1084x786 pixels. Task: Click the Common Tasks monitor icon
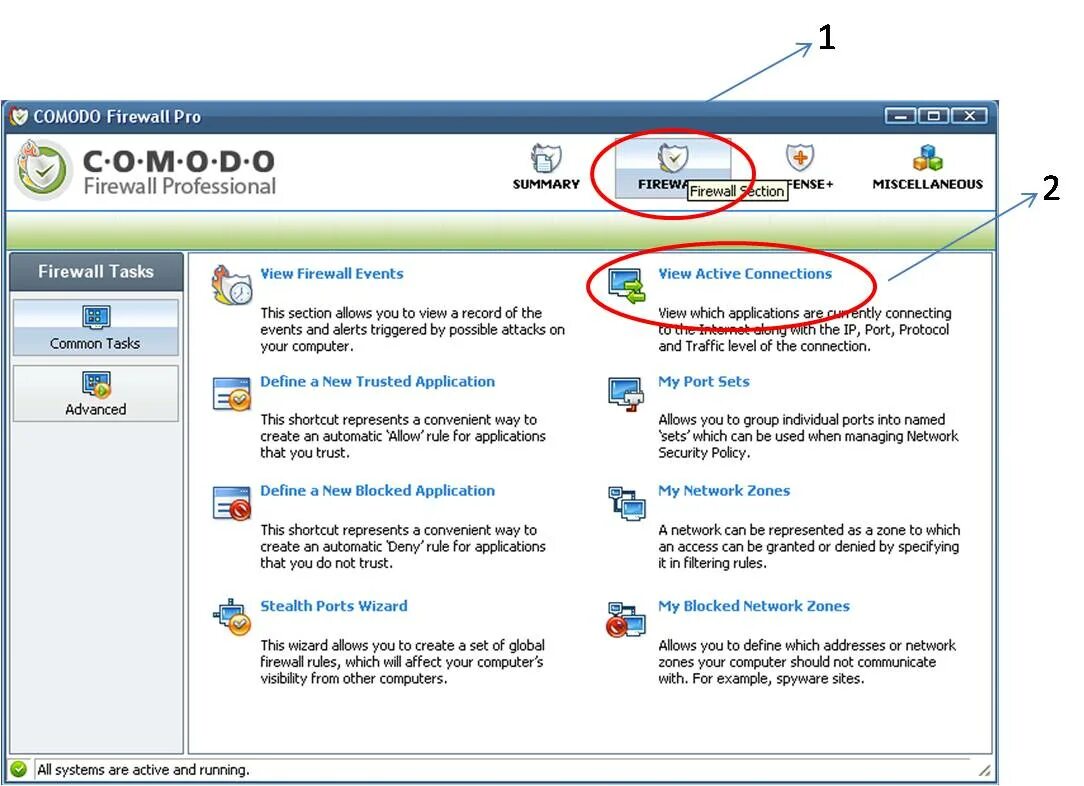pos(96,317)
